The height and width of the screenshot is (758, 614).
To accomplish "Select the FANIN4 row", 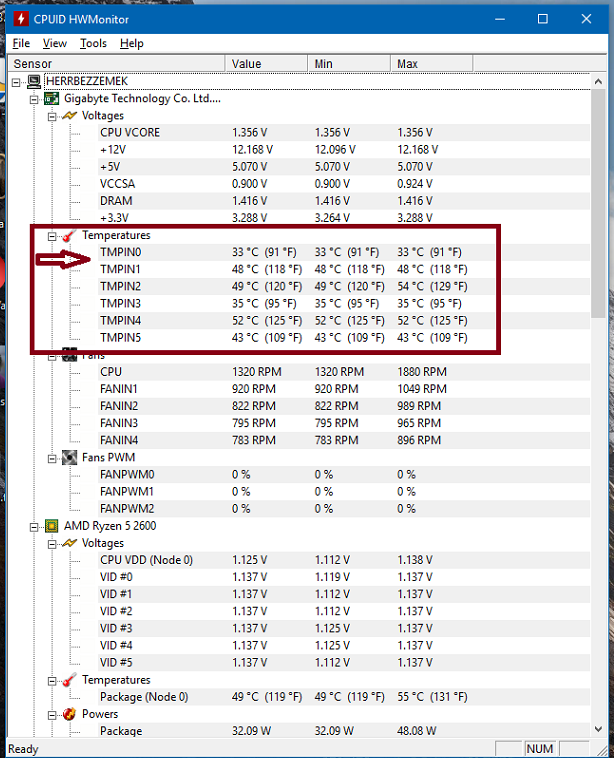I will coord(343,440).
